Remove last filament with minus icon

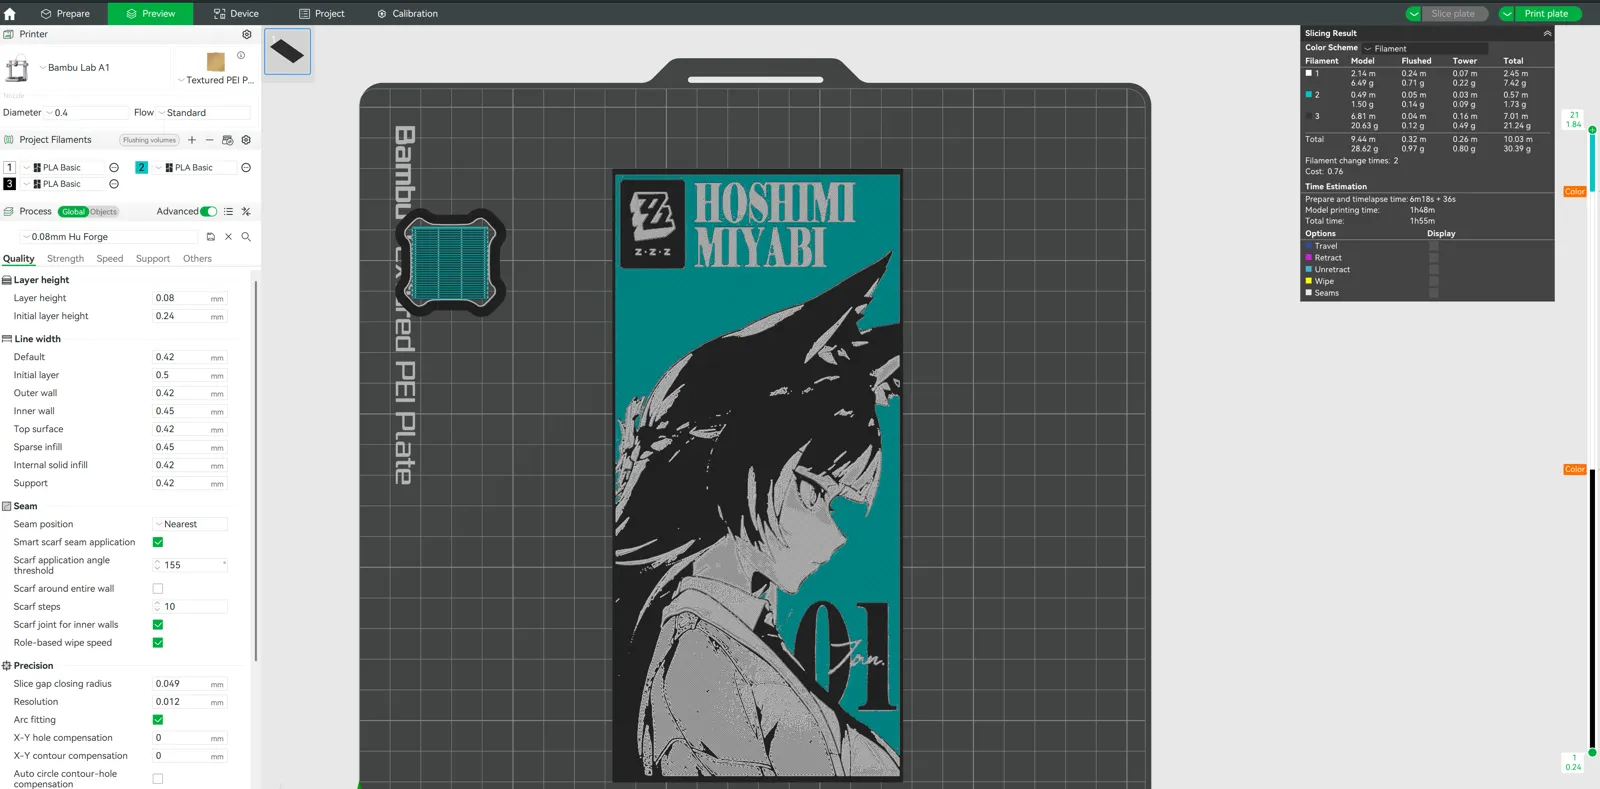209,140
